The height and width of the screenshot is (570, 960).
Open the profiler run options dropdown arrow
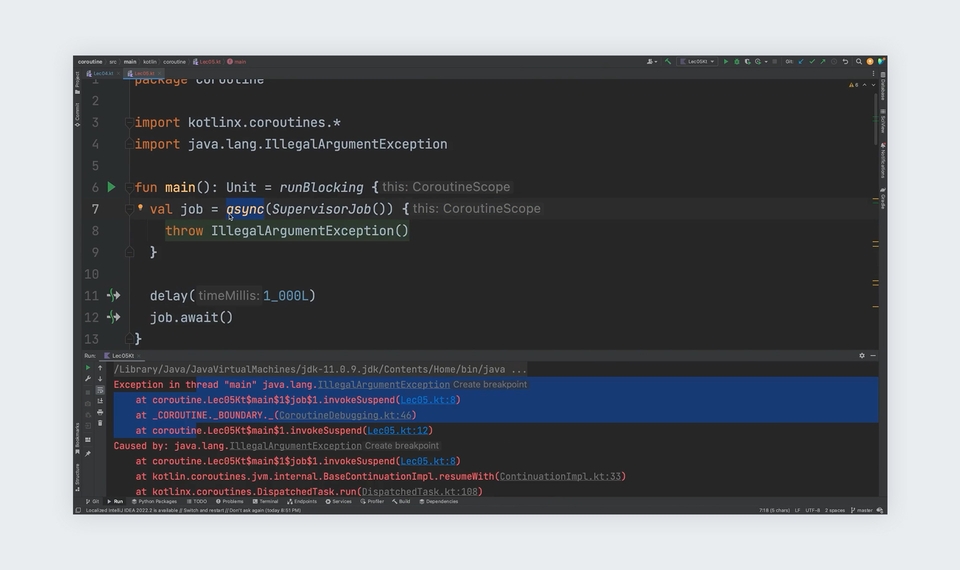[766, 62]
